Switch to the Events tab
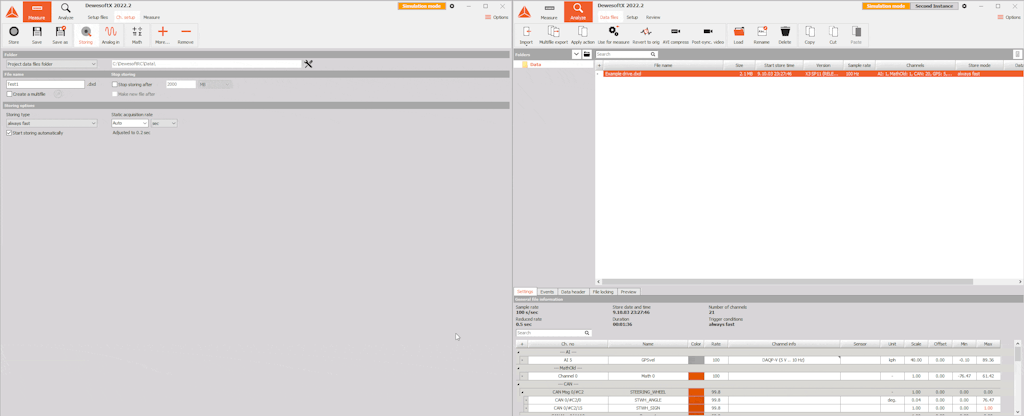The image size is (1024, 416). (547, 291)
